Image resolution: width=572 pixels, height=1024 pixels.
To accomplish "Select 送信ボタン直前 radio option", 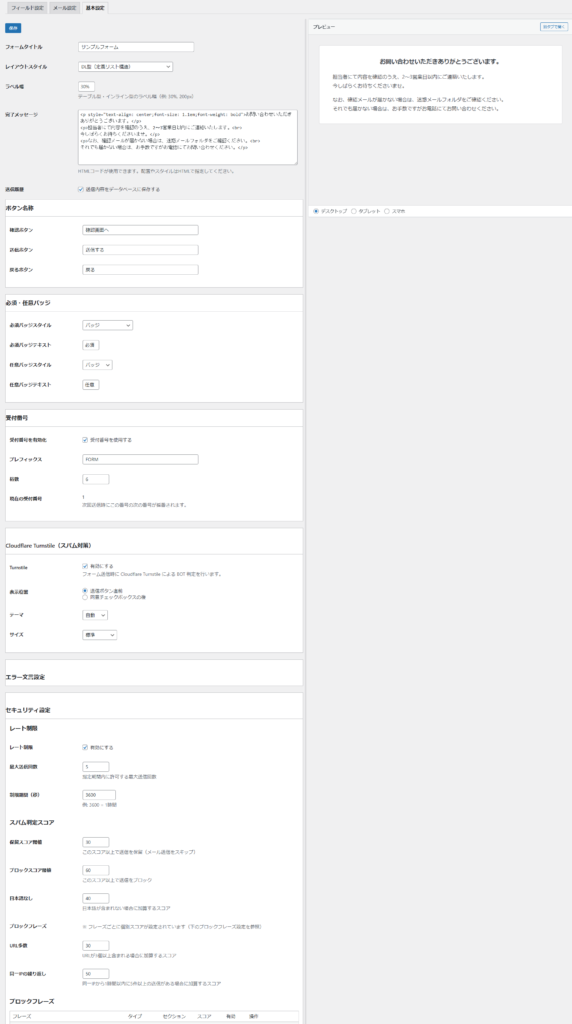I will click(85, 590).
